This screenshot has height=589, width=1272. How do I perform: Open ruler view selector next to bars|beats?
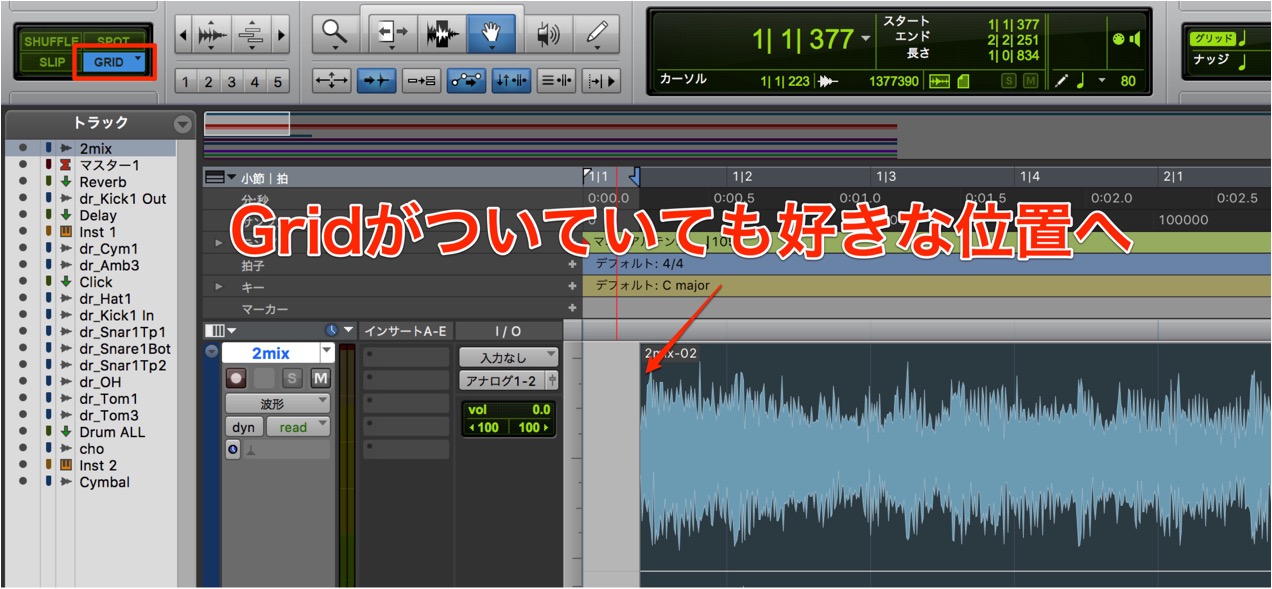click(221, 177)
